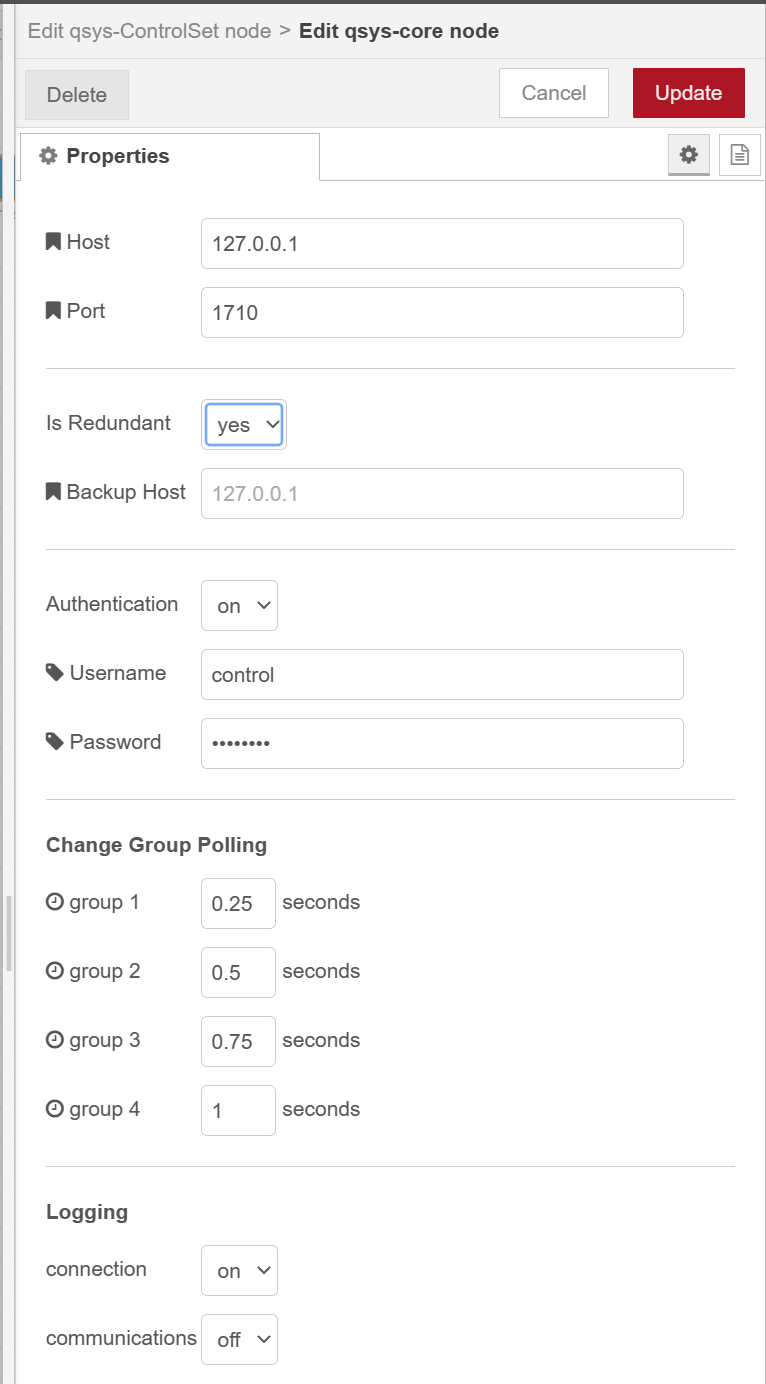Click the tag icon beside Password

point(55,742)
